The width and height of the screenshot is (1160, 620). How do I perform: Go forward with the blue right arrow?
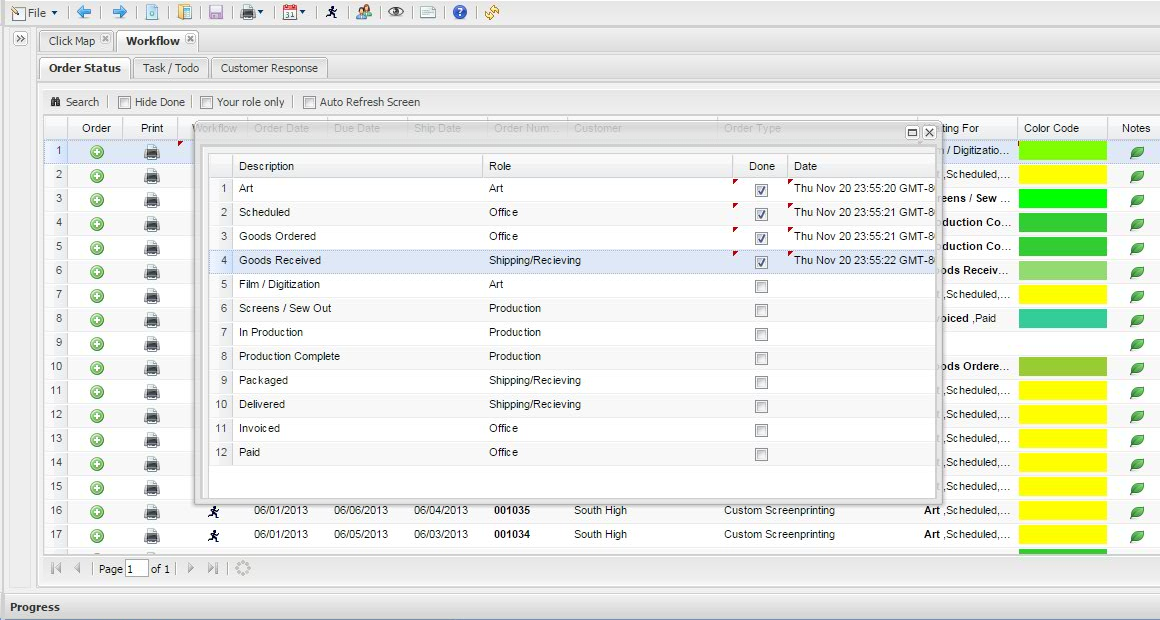119,12
